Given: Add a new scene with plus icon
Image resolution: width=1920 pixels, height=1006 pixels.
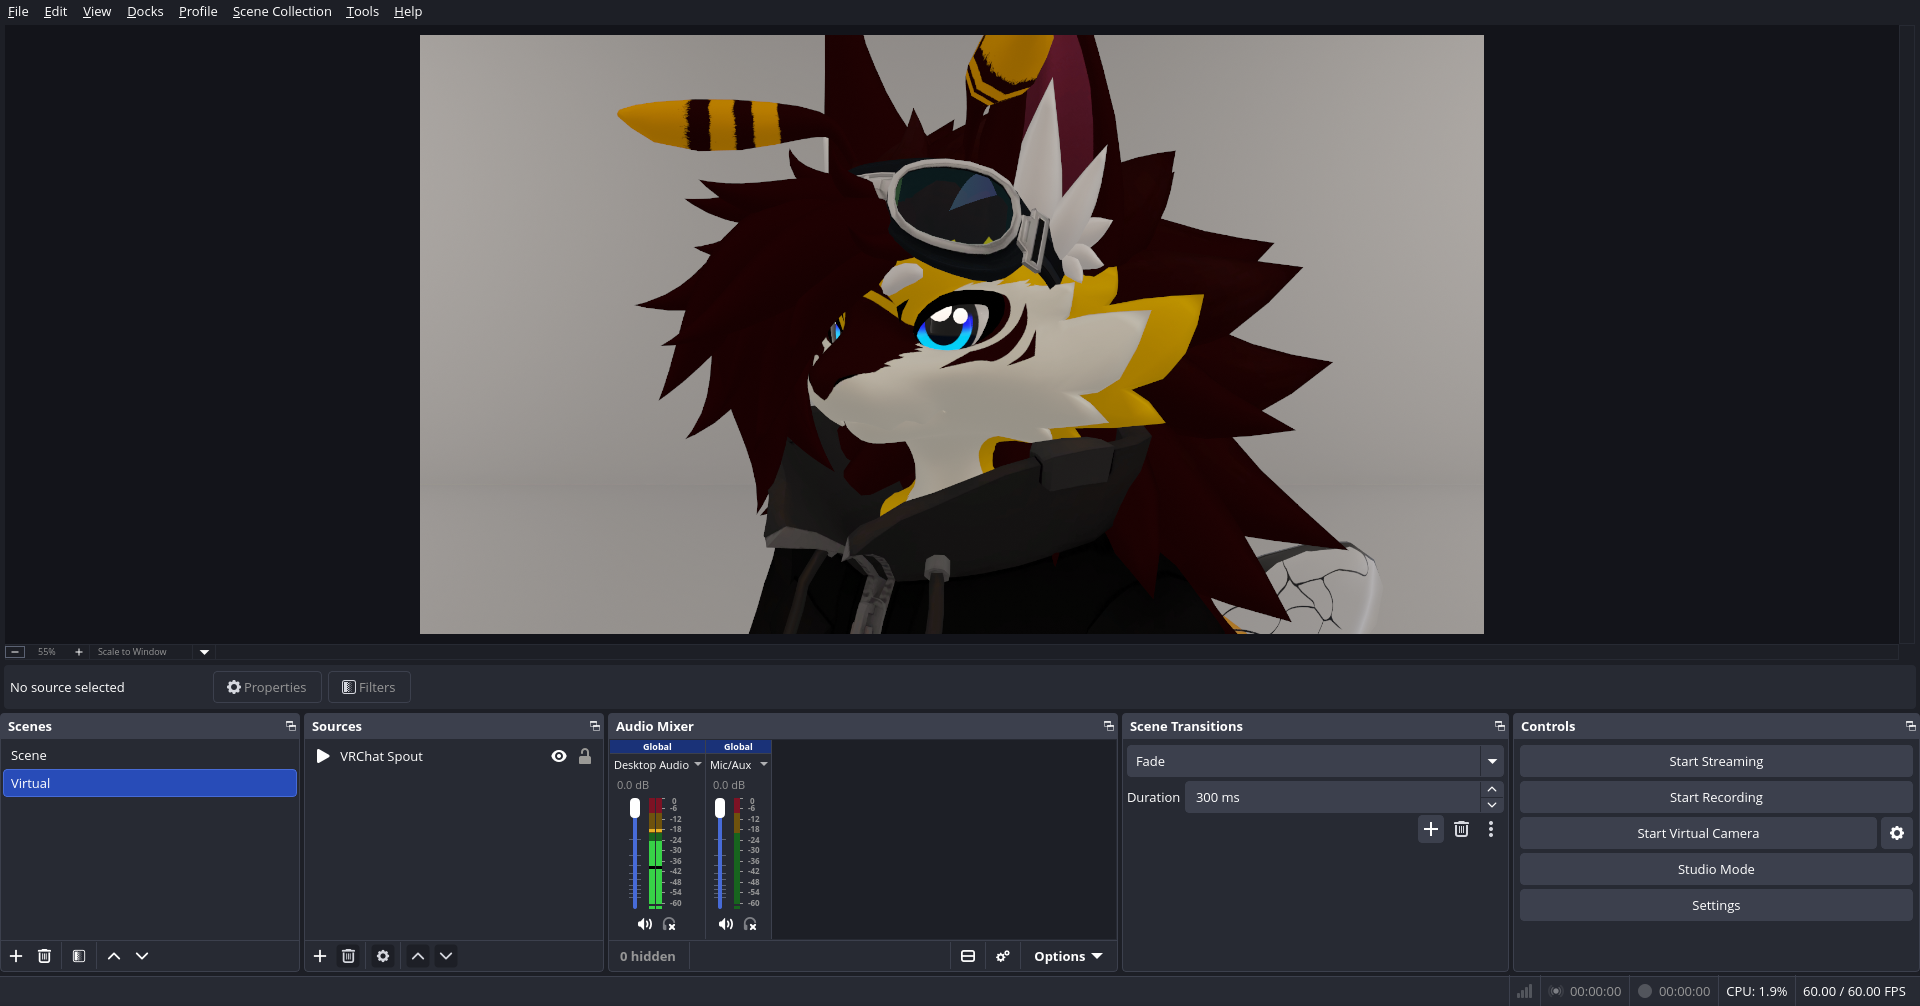Looking at the screenshot, I should click(x=16, y=956).
